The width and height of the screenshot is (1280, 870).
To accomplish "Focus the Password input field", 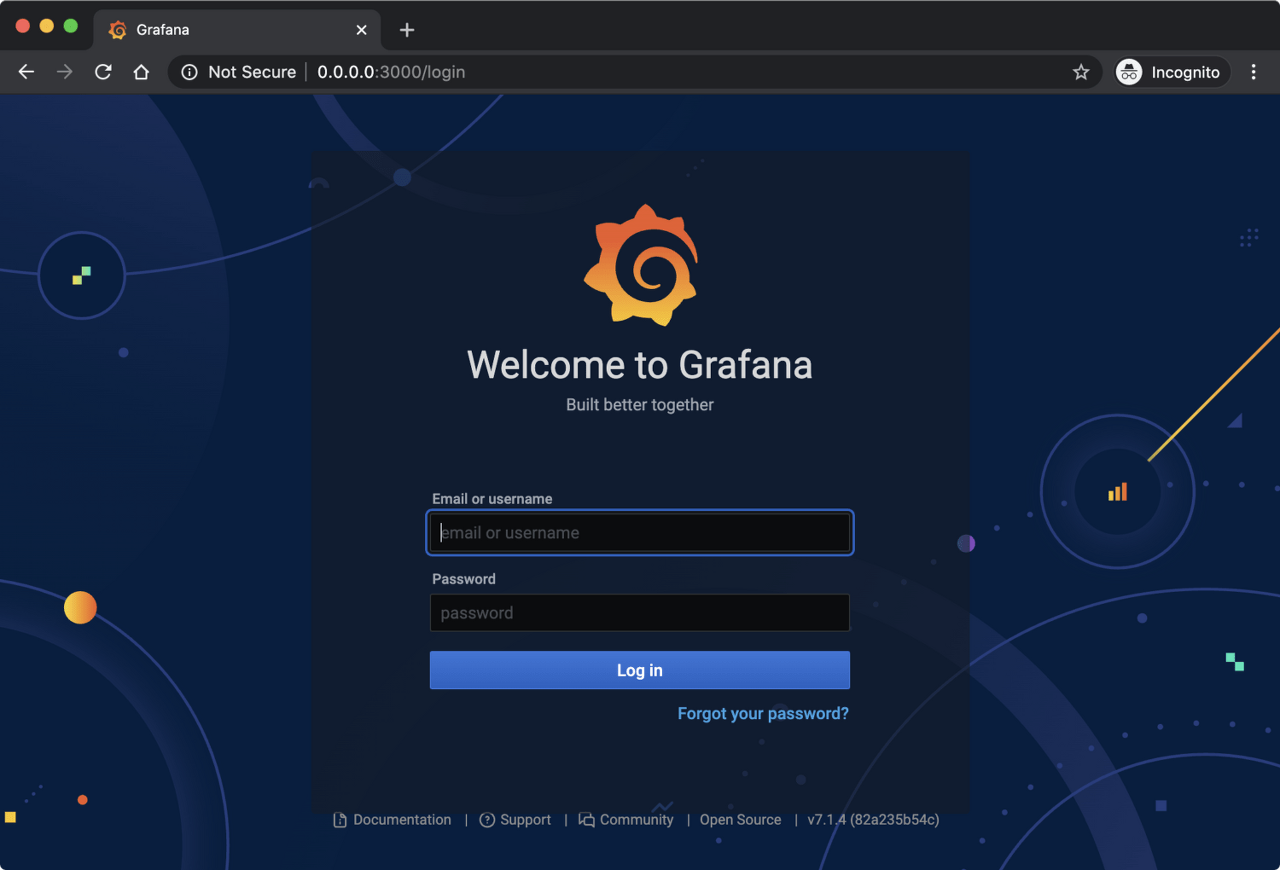I will (640, 613).
